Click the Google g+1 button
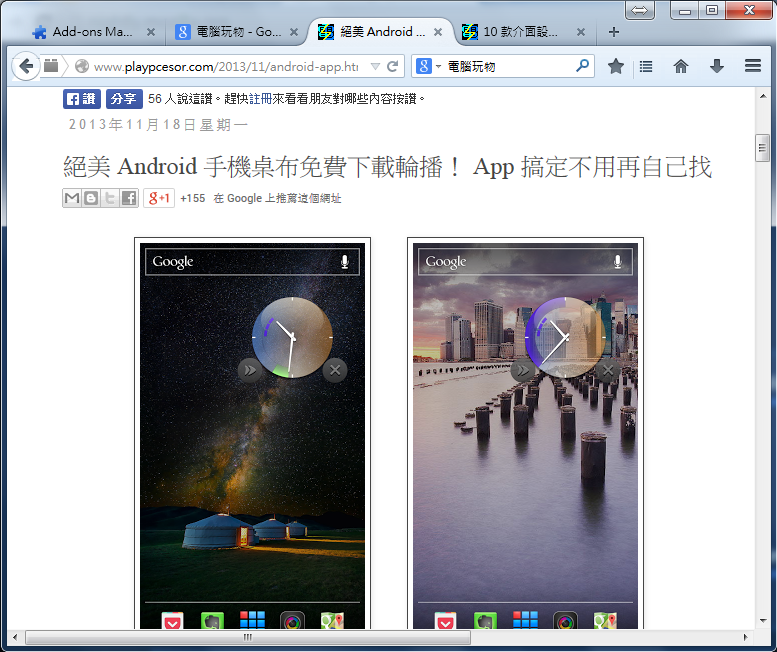Viewport: 777px width, 652px height. coord(159,198)
